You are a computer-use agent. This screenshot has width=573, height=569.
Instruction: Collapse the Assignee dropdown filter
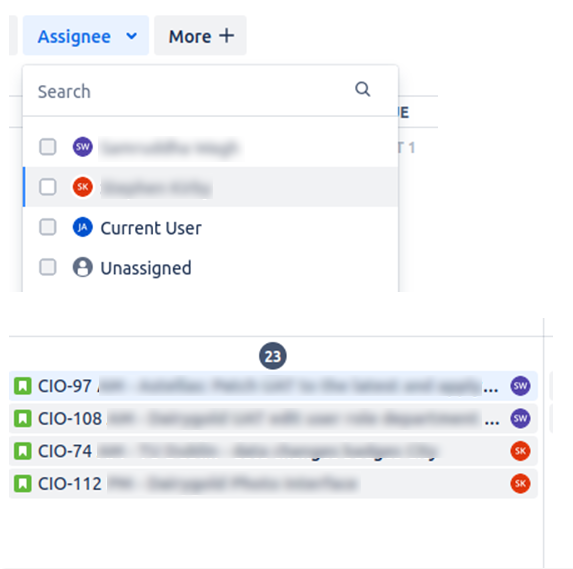coord(86,36)
